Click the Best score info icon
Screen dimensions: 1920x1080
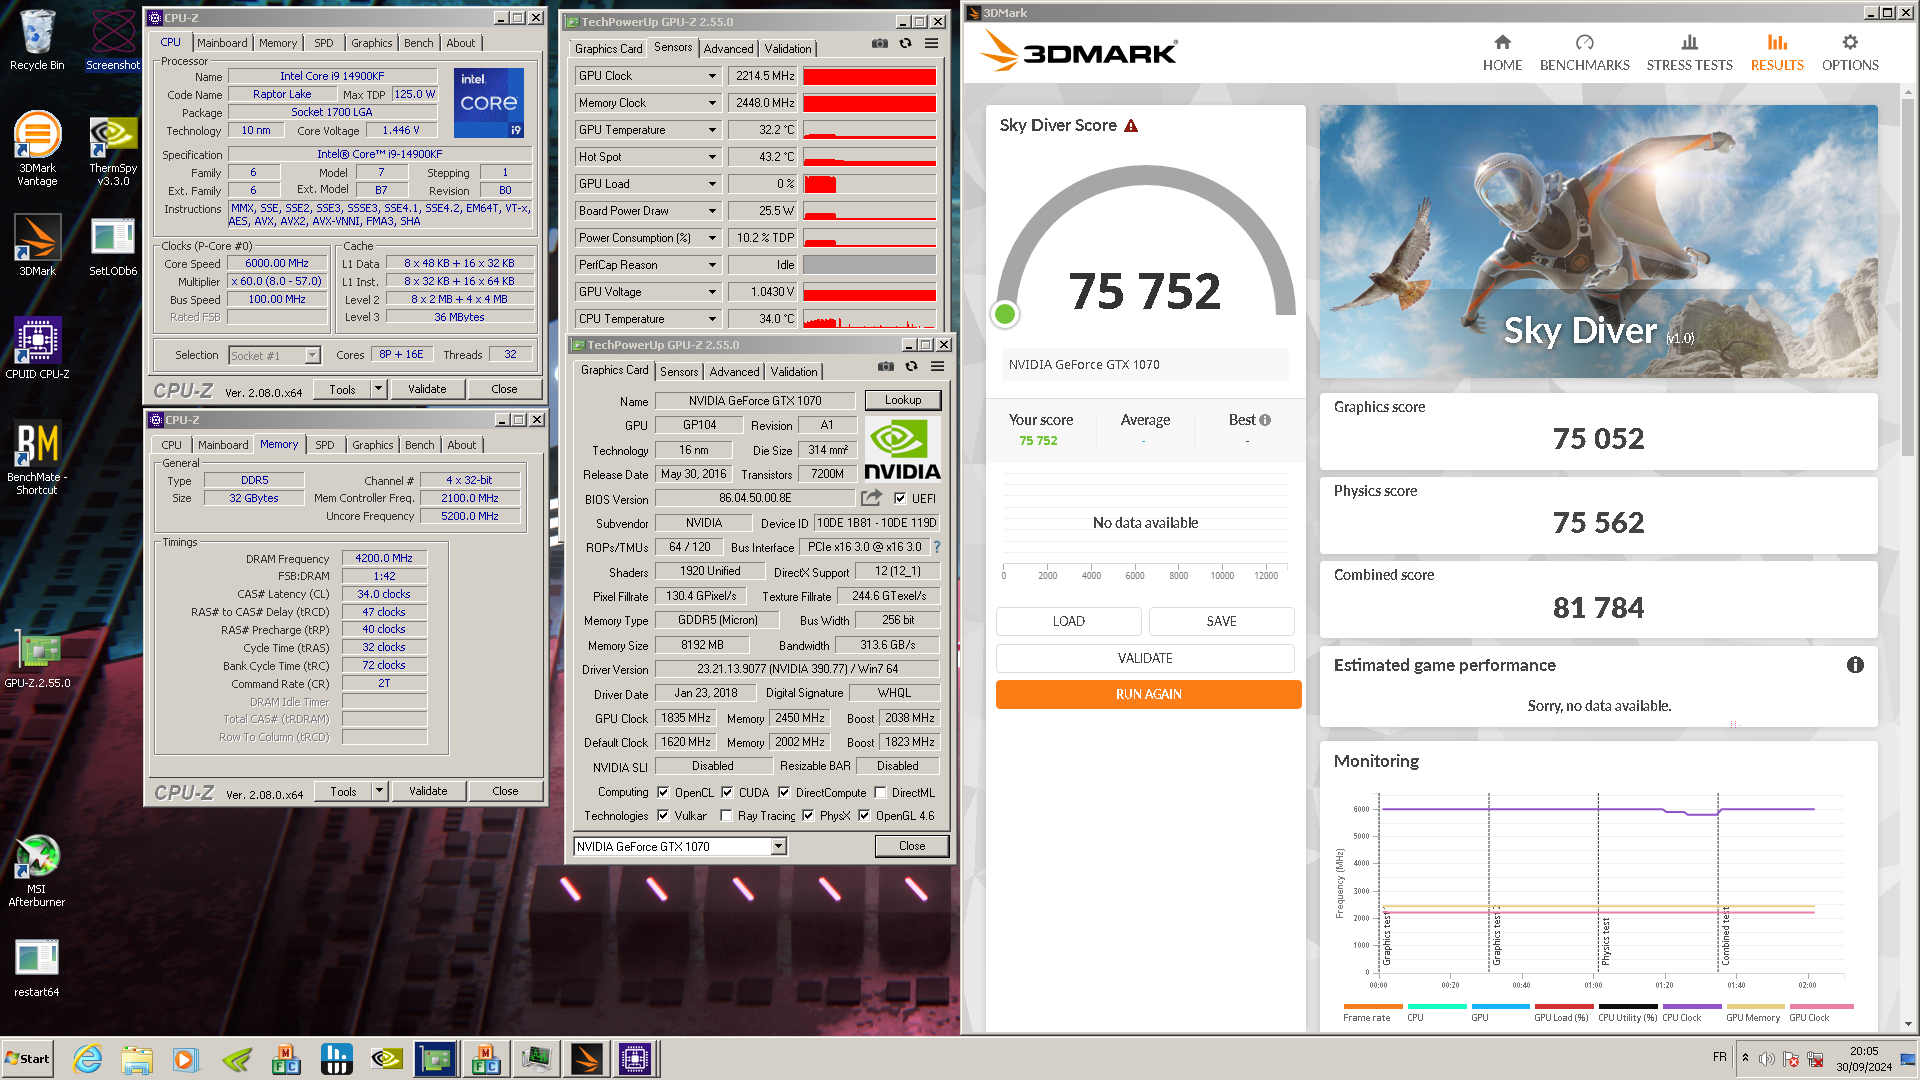click(x=1265, y=420)
